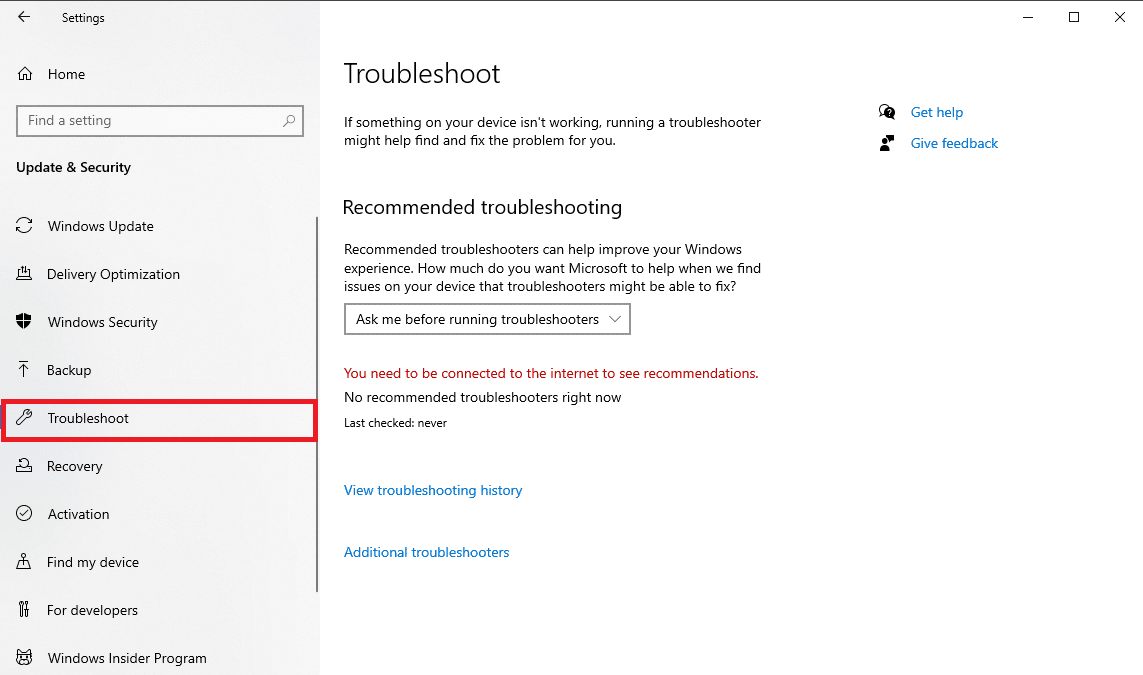Open the Additional troubleshooters link
The image size is (1143, 675).
click(426, 552)
